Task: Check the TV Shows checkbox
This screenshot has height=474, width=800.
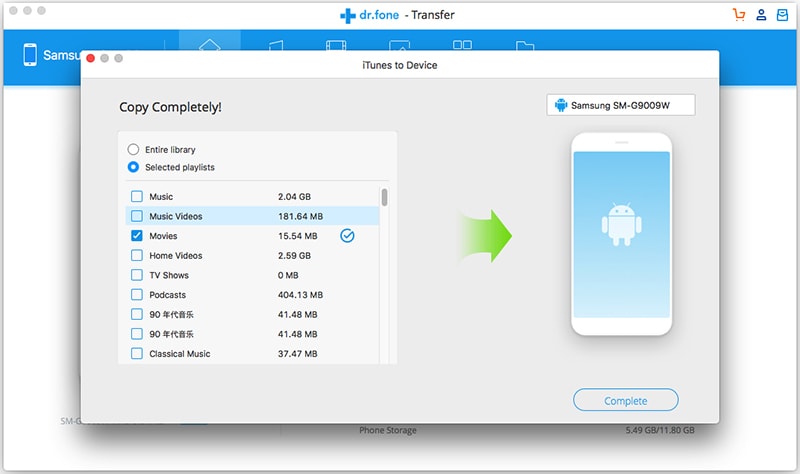Action: [x=137, y=275]
